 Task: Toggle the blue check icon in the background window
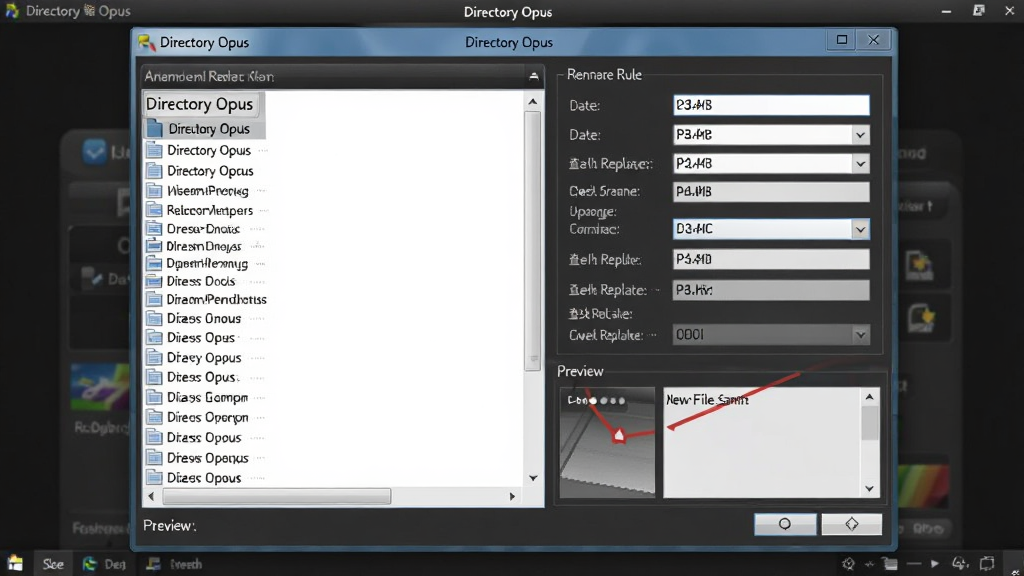pyautogui.click(x=95, y=152)
